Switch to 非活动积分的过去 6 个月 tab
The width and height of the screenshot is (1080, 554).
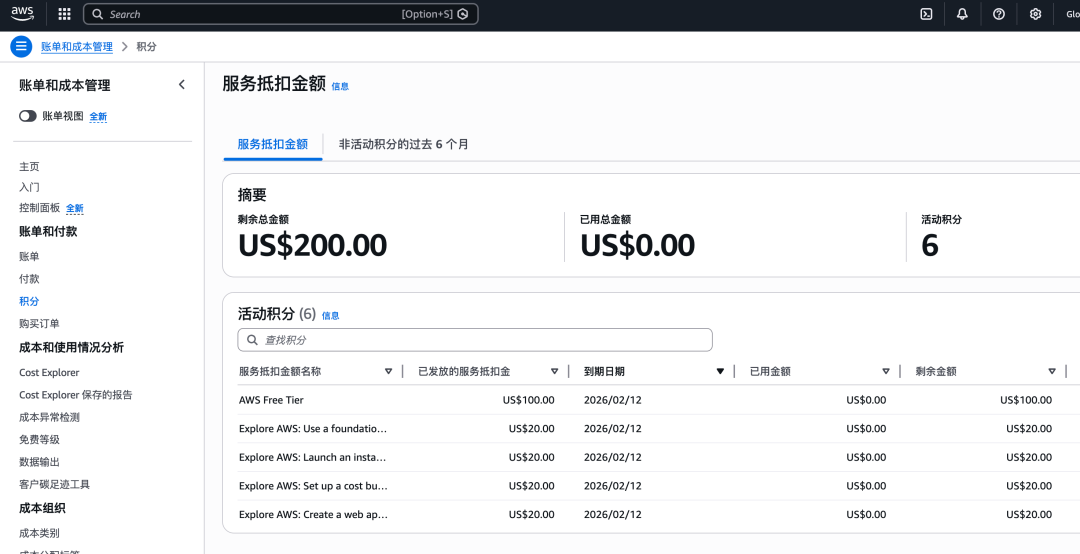pos(404,144)
